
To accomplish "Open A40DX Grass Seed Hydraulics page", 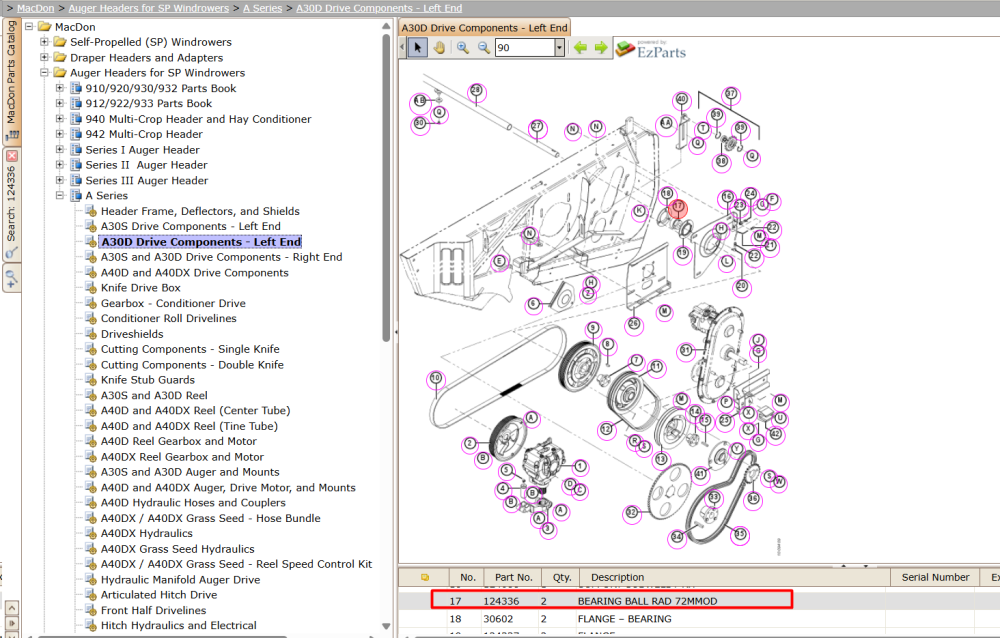I will tap(177, 549).
